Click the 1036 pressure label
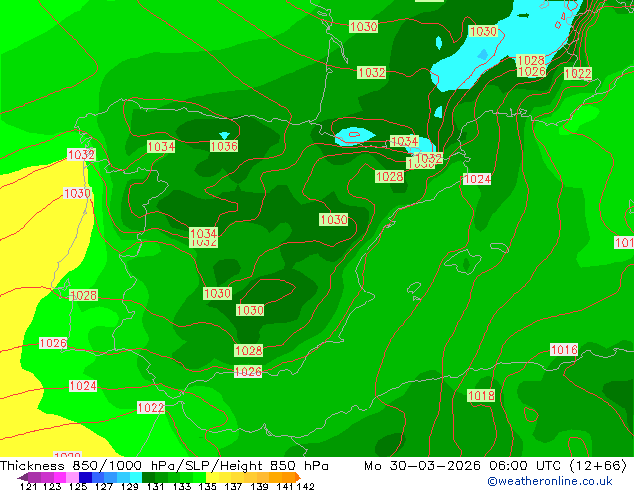This screenshot has height=490, width=634. [x=224, y=146]
